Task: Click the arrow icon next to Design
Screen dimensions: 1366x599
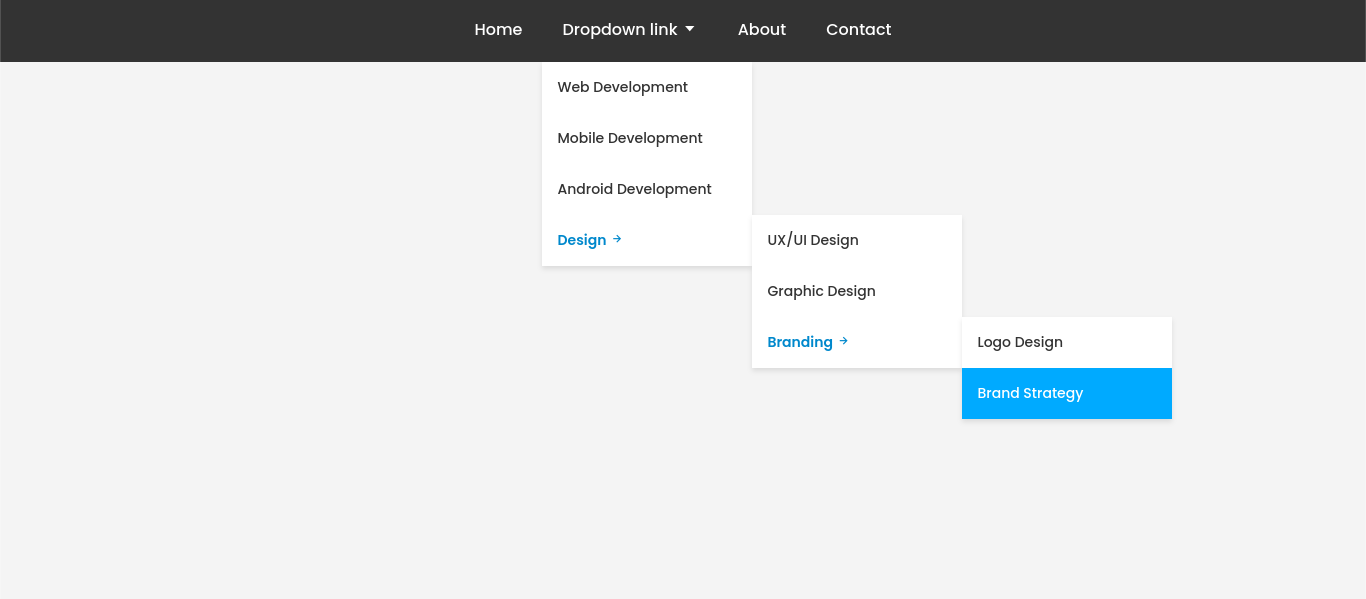Action: pyautogui.click(x=616, y=239)
